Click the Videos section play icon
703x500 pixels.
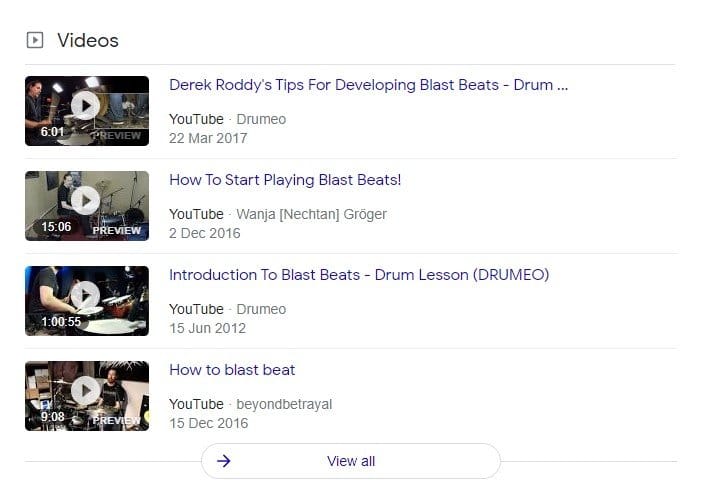coord(35,40)
